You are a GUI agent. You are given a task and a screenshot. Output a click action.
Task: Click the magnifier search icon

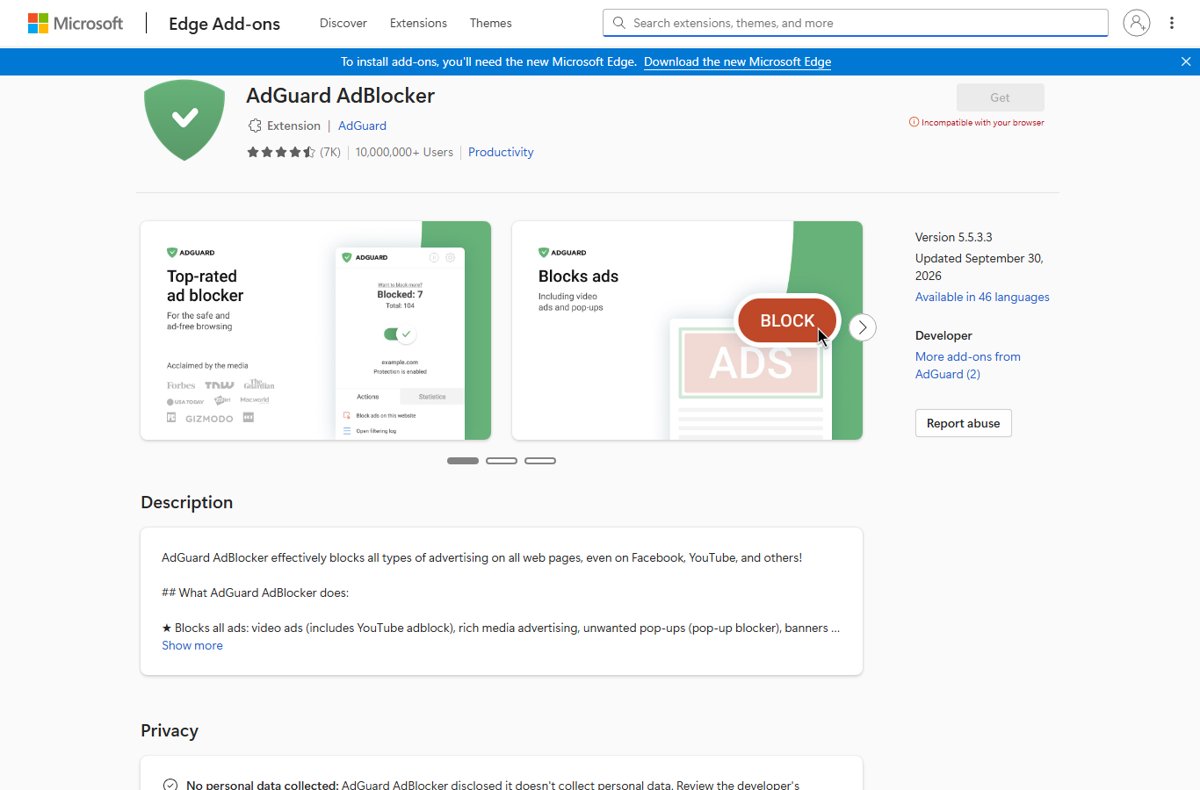tap(619, 23)
